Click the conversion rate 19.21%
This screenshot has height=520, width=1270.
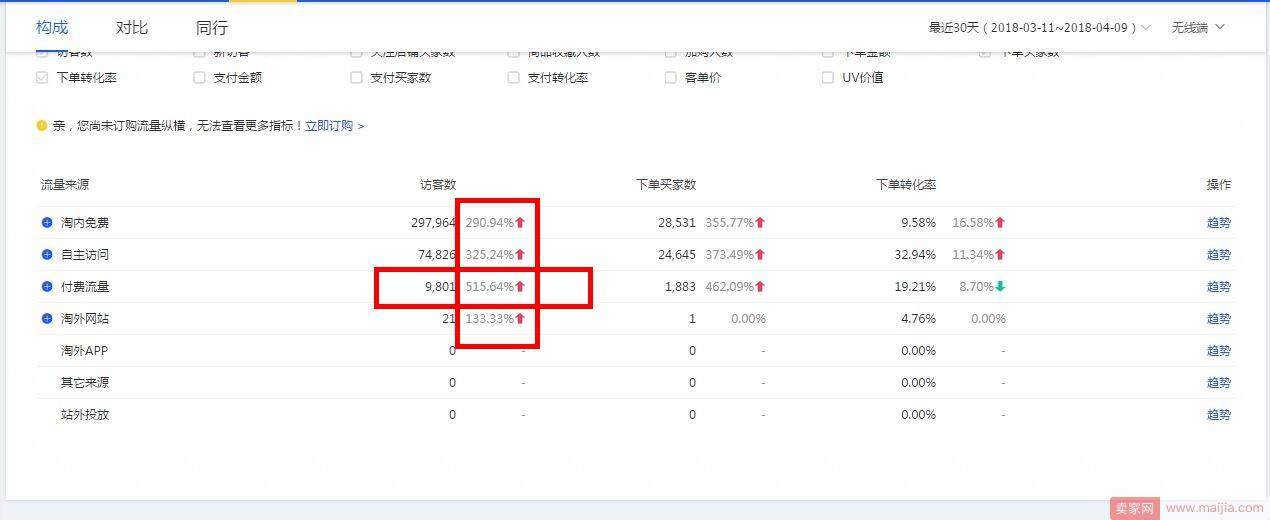tap(915, 287)
